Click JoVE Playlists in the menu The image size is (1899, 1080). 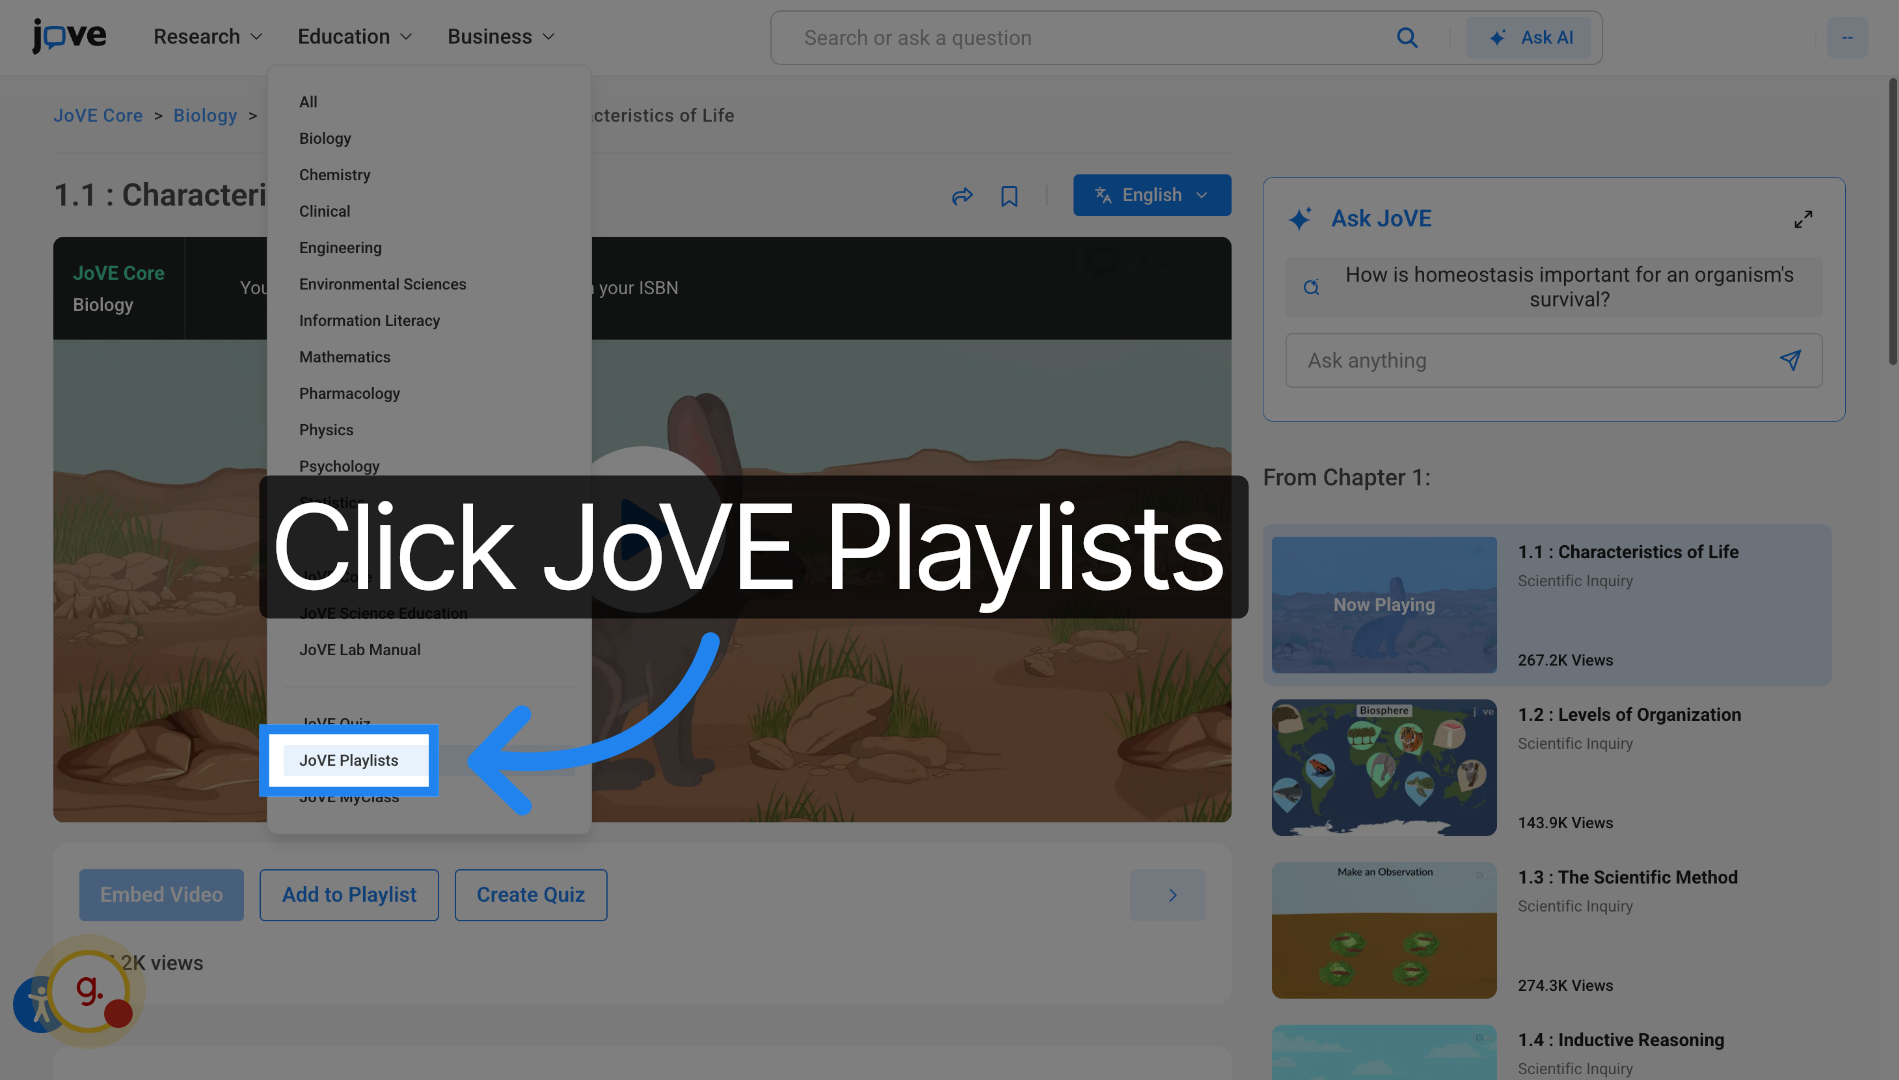[348, 760]
